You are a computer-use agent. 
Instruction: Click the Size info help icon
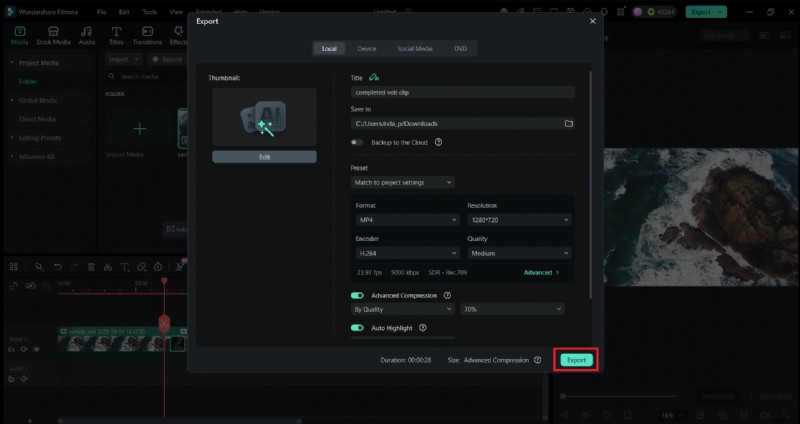point(537,360)
